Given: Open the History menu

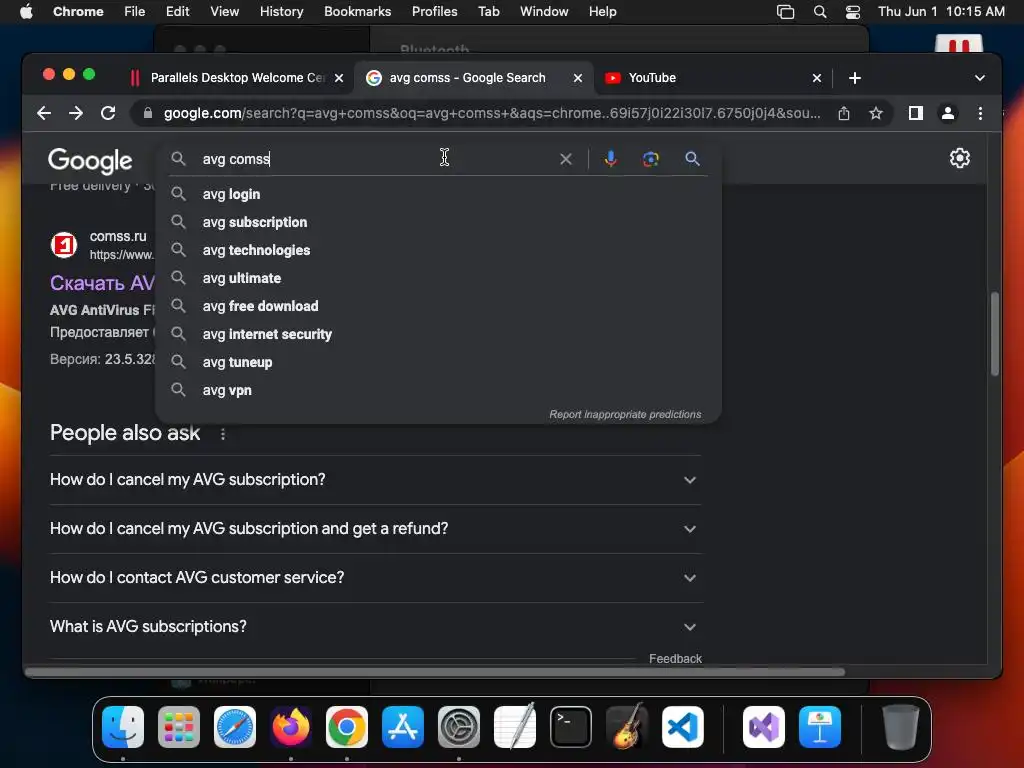Looking at the screenshot, I should (281, 12).
